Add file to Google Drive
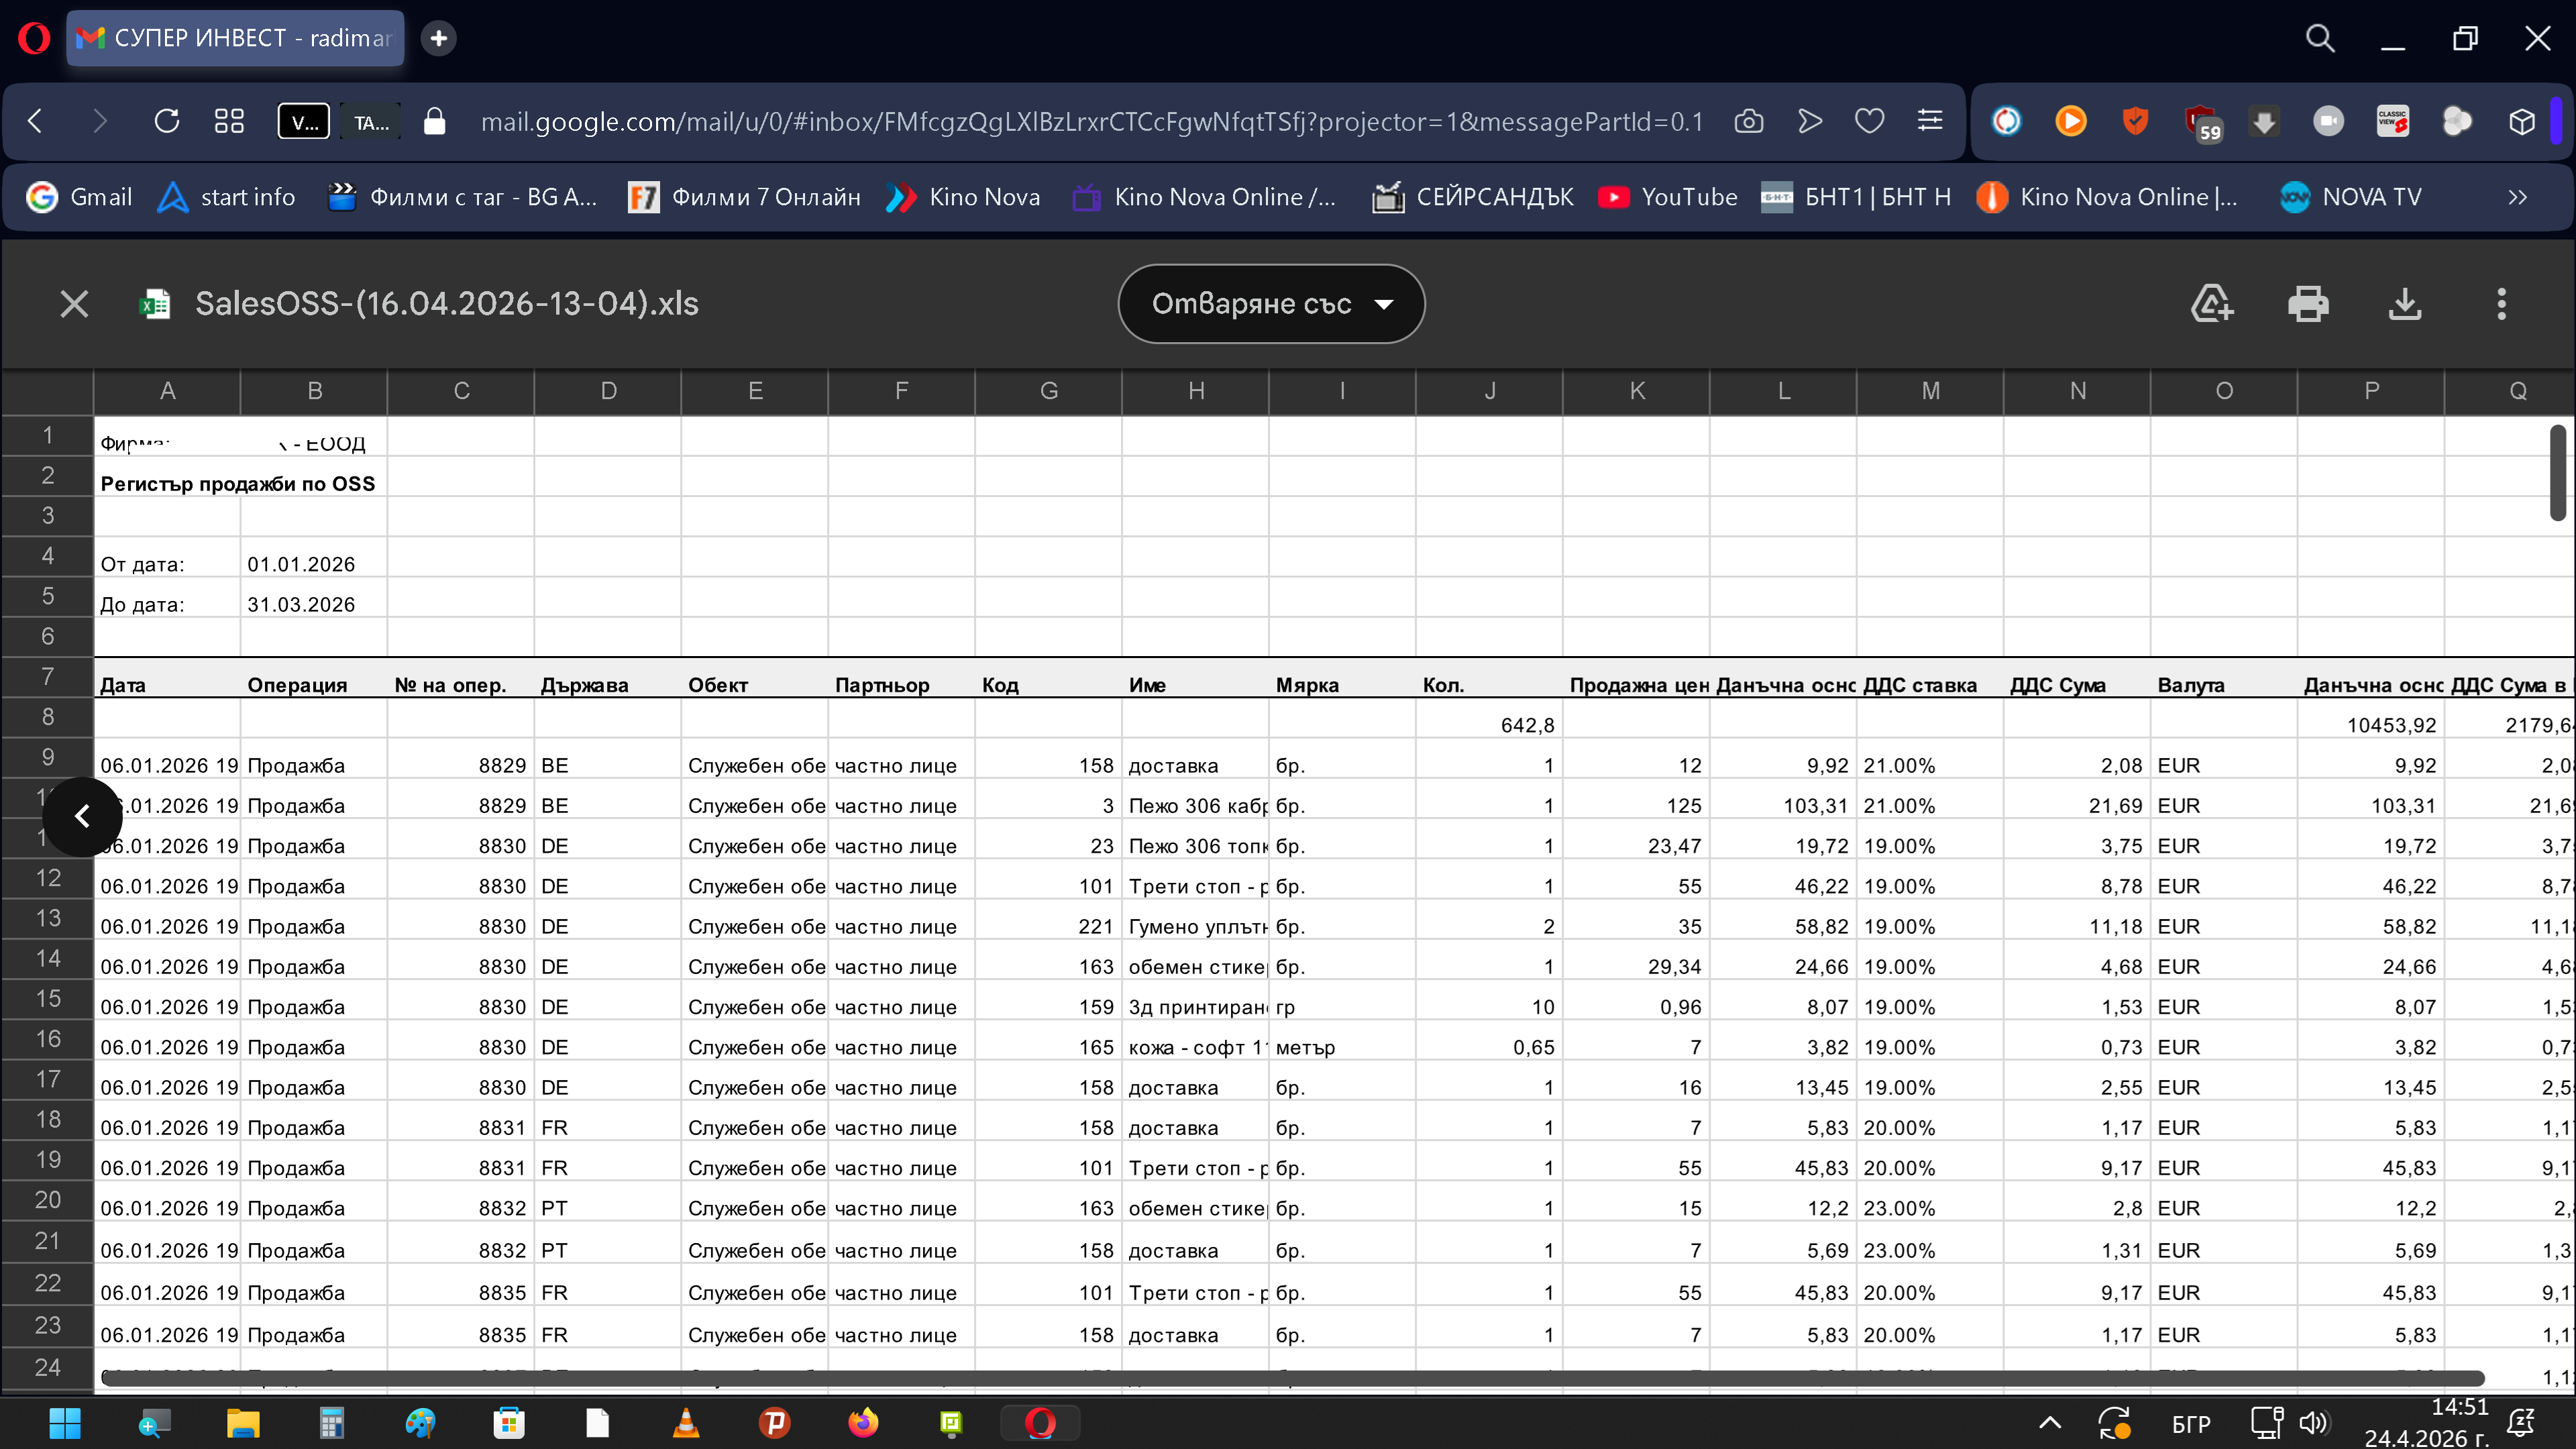 point(2211,304)
